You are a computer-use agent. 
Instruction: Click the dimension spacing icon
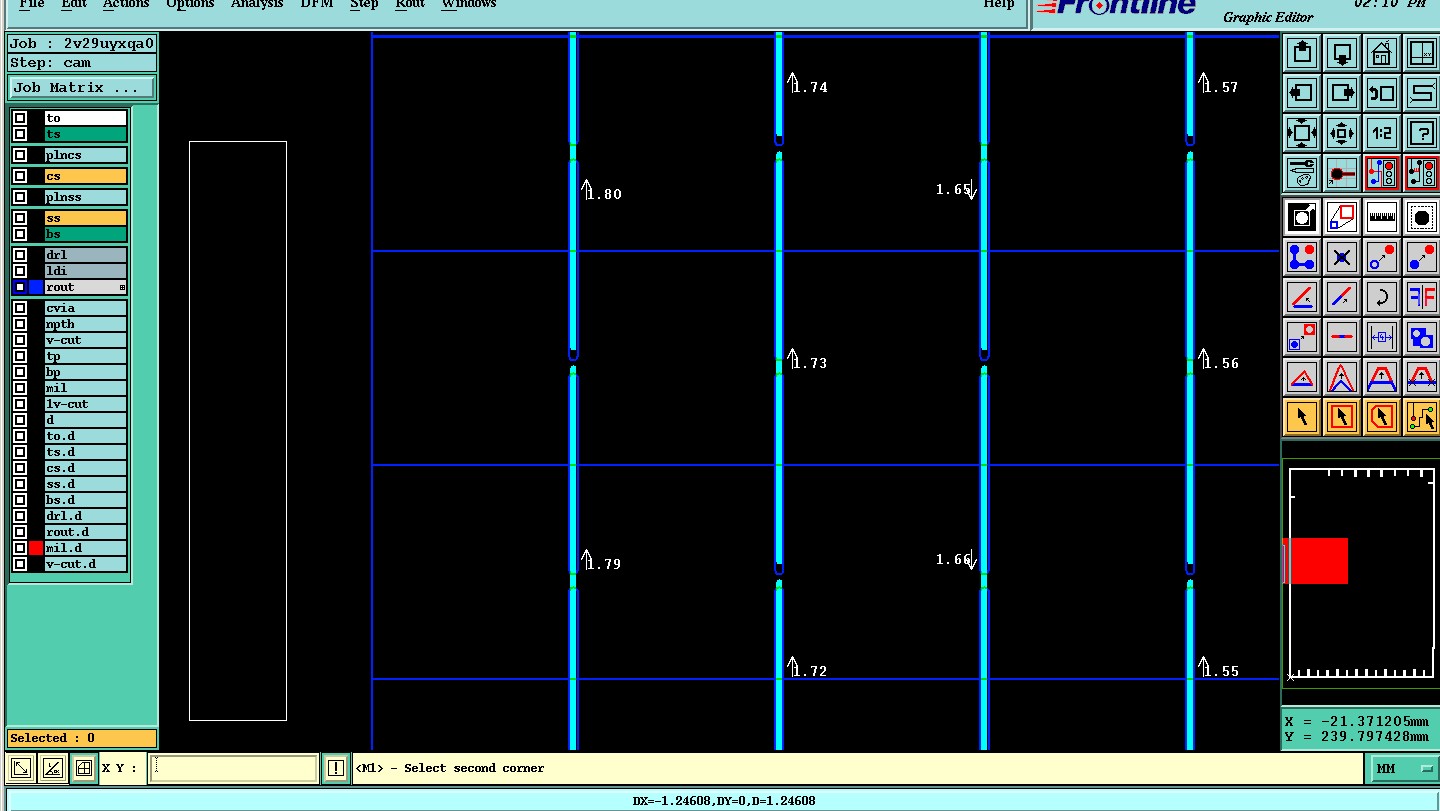point(1381,337)
